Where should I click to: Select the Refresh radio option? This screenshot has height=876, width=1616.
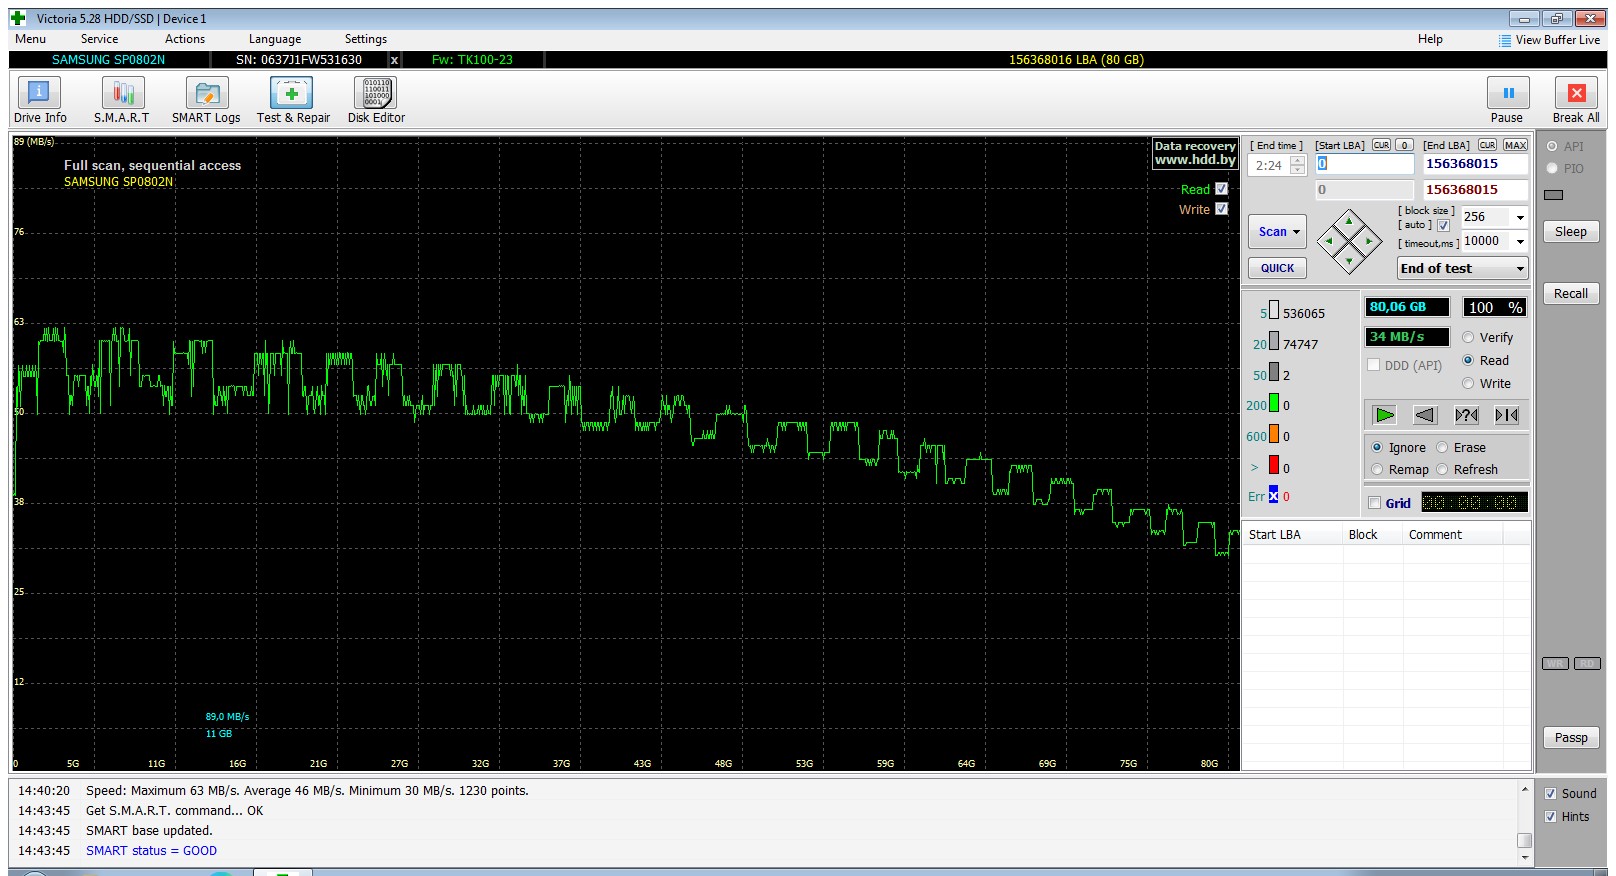1442,470
